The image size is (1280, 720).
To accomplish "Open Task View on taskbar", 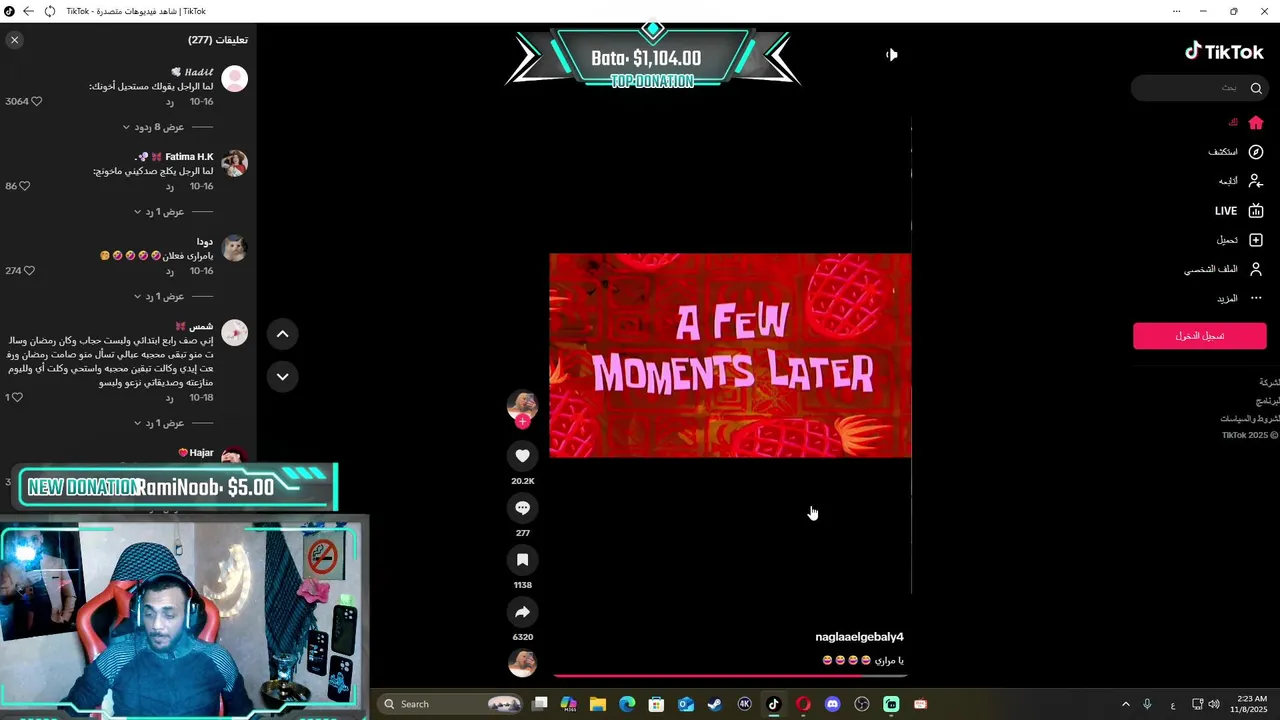I will 540,704.
